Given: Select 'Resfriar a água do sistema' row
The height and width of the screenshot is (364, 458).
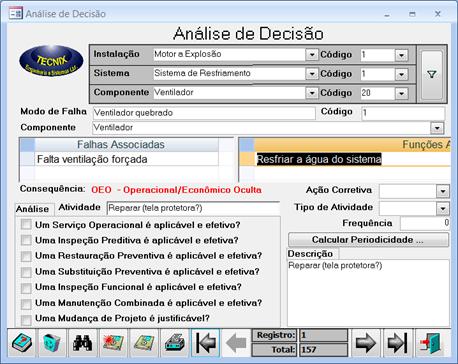Looking at the screenshot, I should pyautogui.click(x=352, y=159).
